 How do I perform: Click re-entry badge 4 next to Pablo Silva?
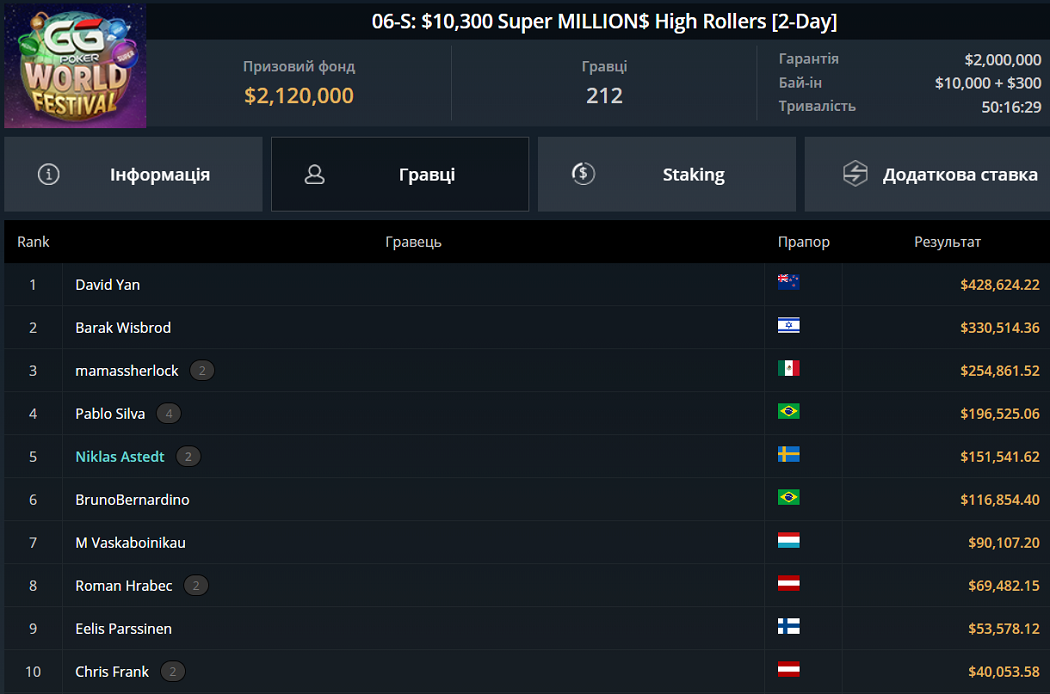click(x=168, y=413)
